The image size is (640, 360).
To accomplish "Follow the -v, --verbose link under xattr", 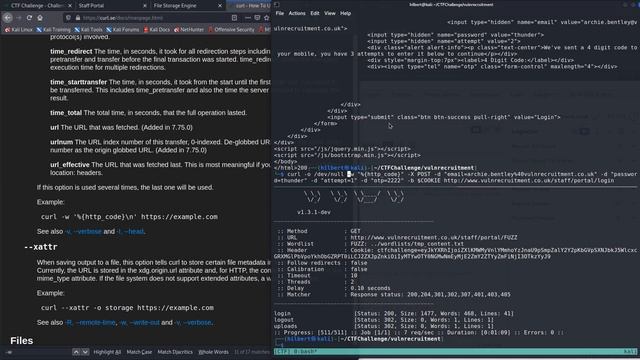I will (x=193, y=322).
